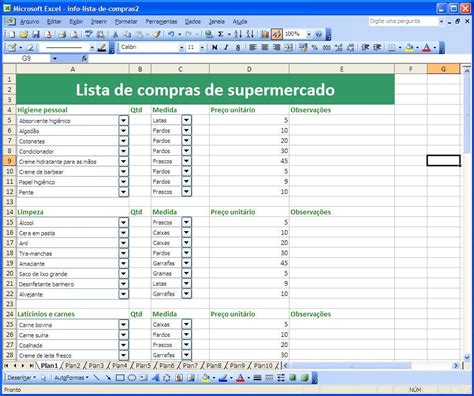The width and height of the screenshot is (474, 396).
Task: Expand Gramas dropdown in row 20
Action: (x=187, y=273)
